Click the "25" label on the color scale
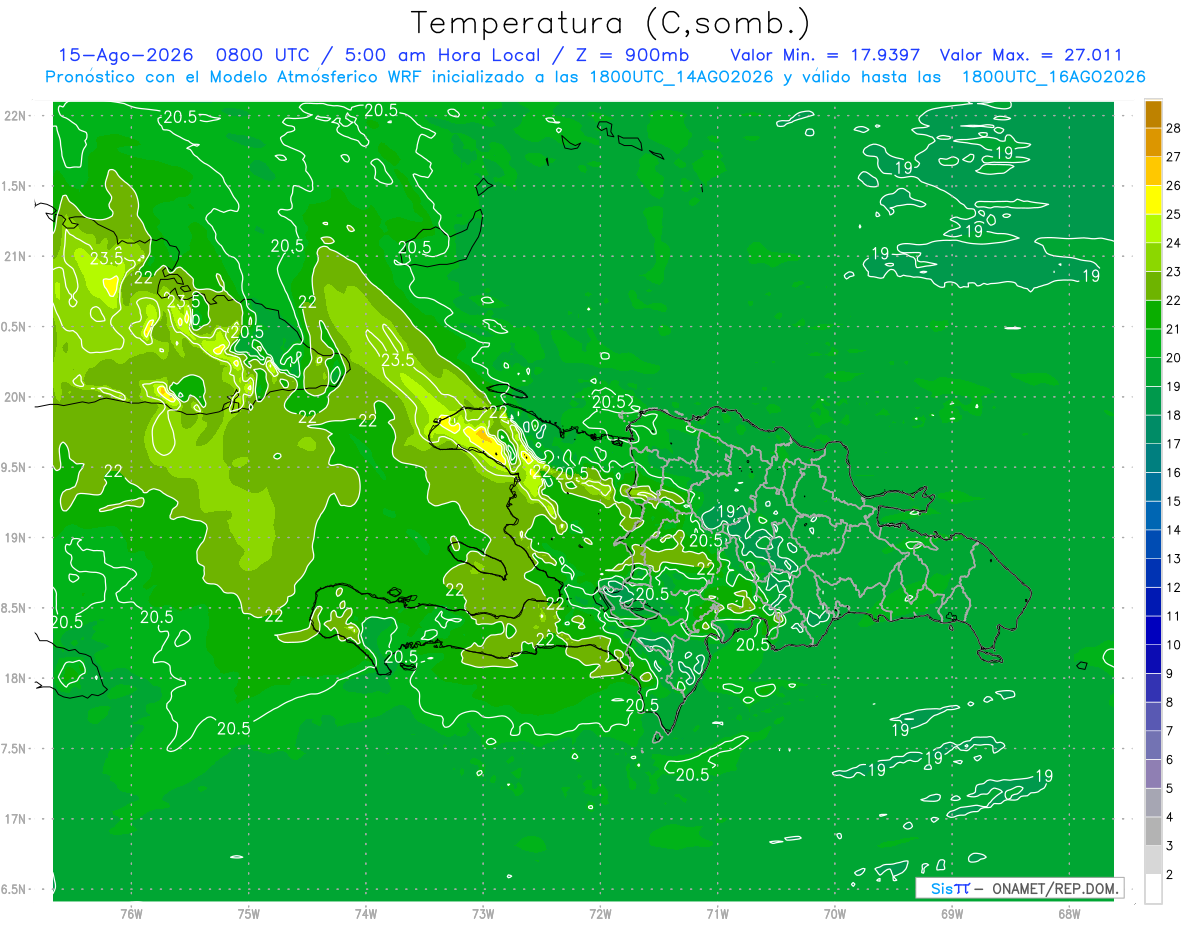 (x=1174, y=214)
